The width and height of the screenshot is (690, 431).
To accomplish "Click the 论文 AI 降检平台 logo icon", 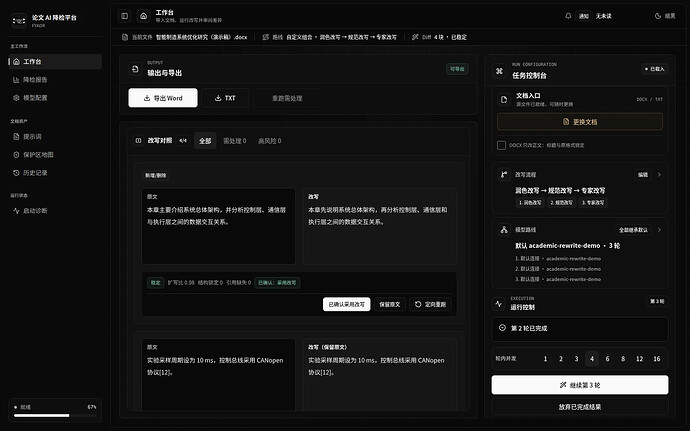I will click(19, 20).
